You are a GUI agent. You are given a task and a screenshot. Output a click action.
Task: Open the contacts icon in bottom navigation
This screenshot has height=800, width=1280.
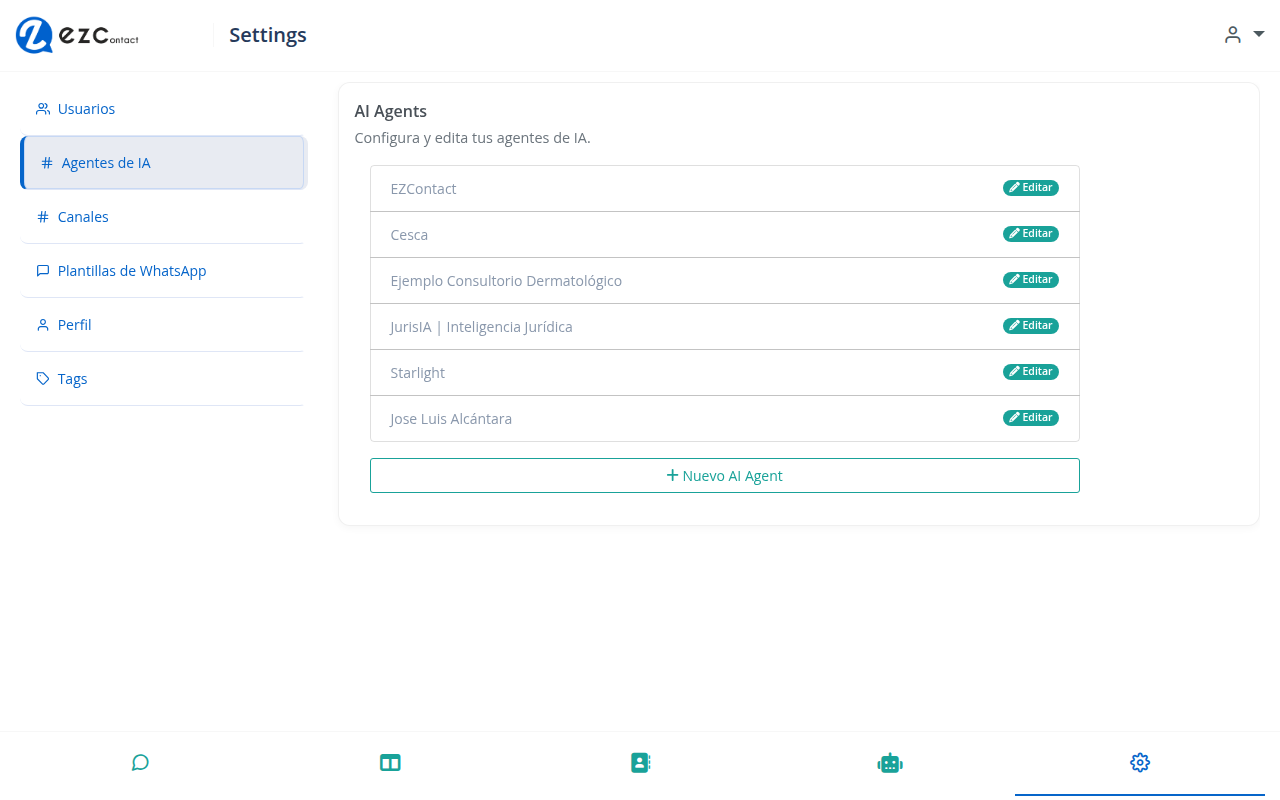pos(640,762)
